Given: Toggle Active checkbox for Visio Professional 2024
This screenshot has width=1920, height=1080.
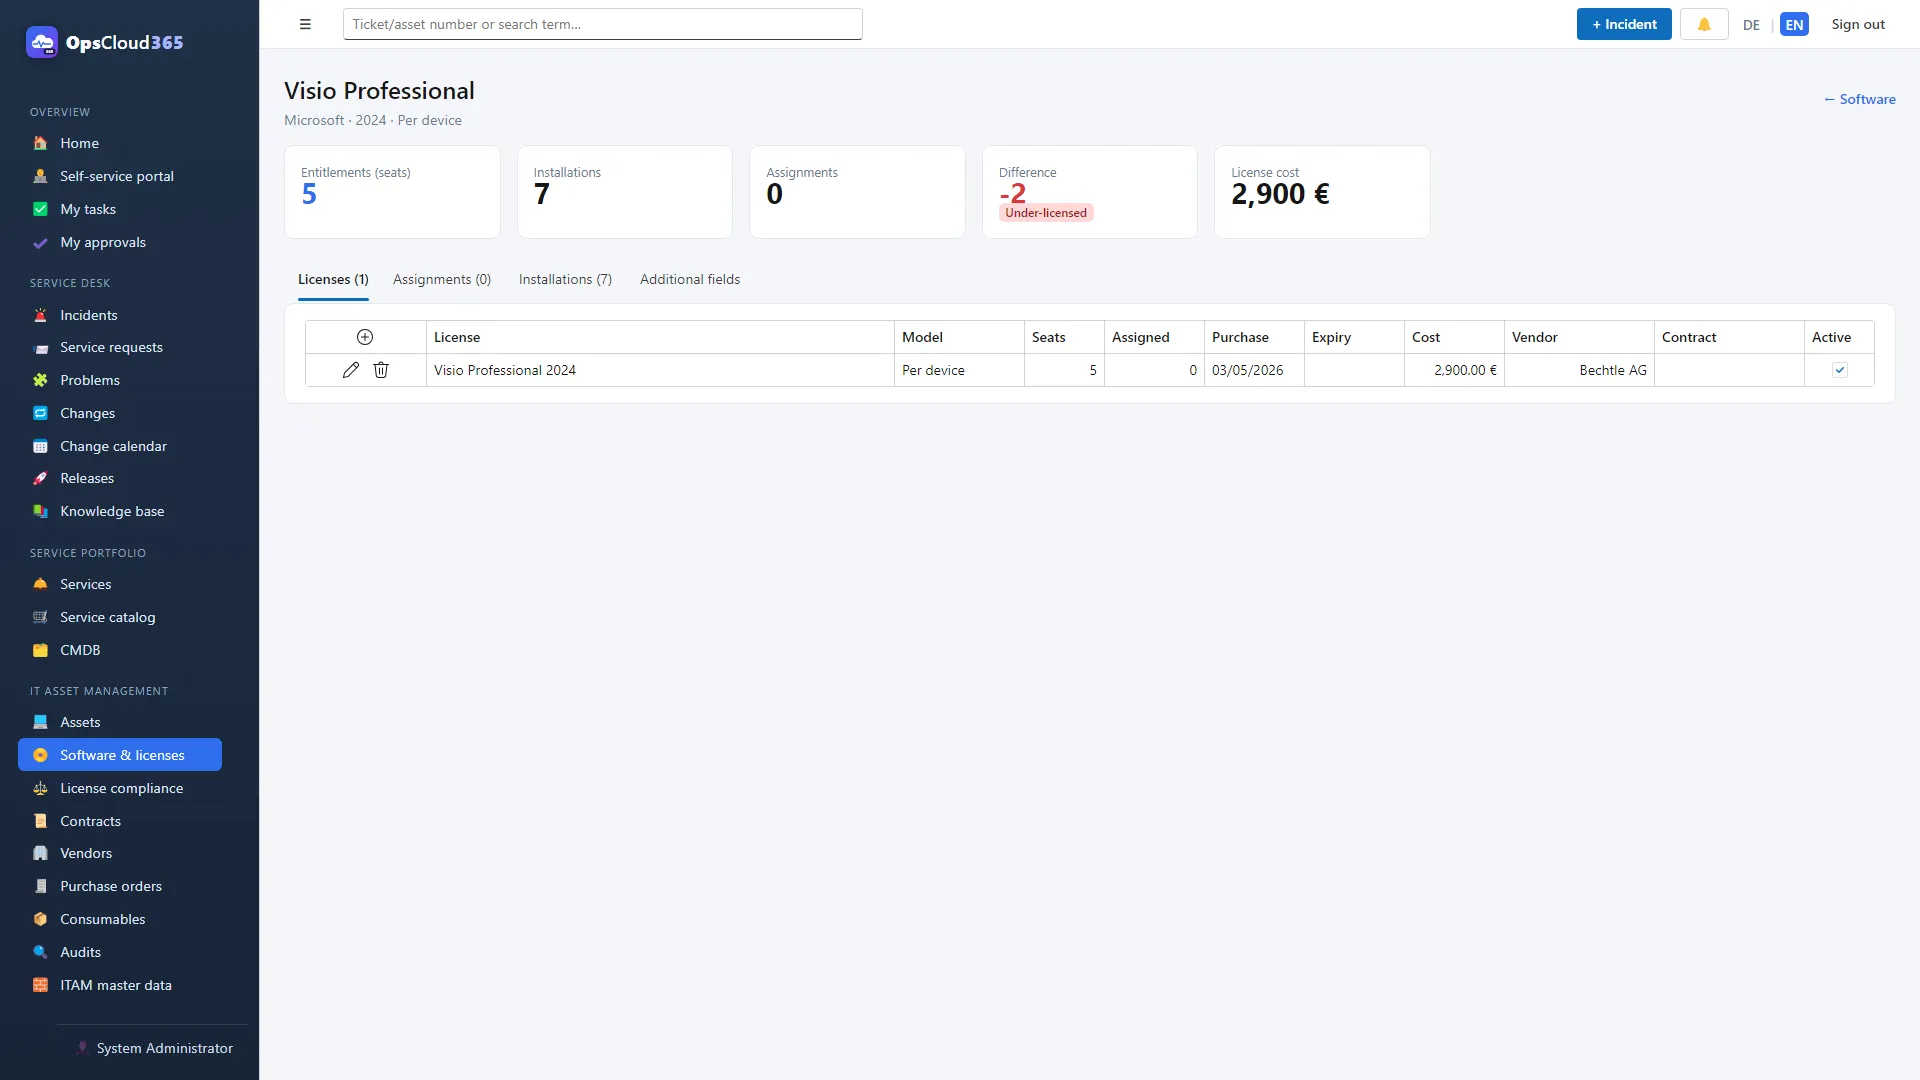Looking at the screenshot, I should [x=1839, y=370].
